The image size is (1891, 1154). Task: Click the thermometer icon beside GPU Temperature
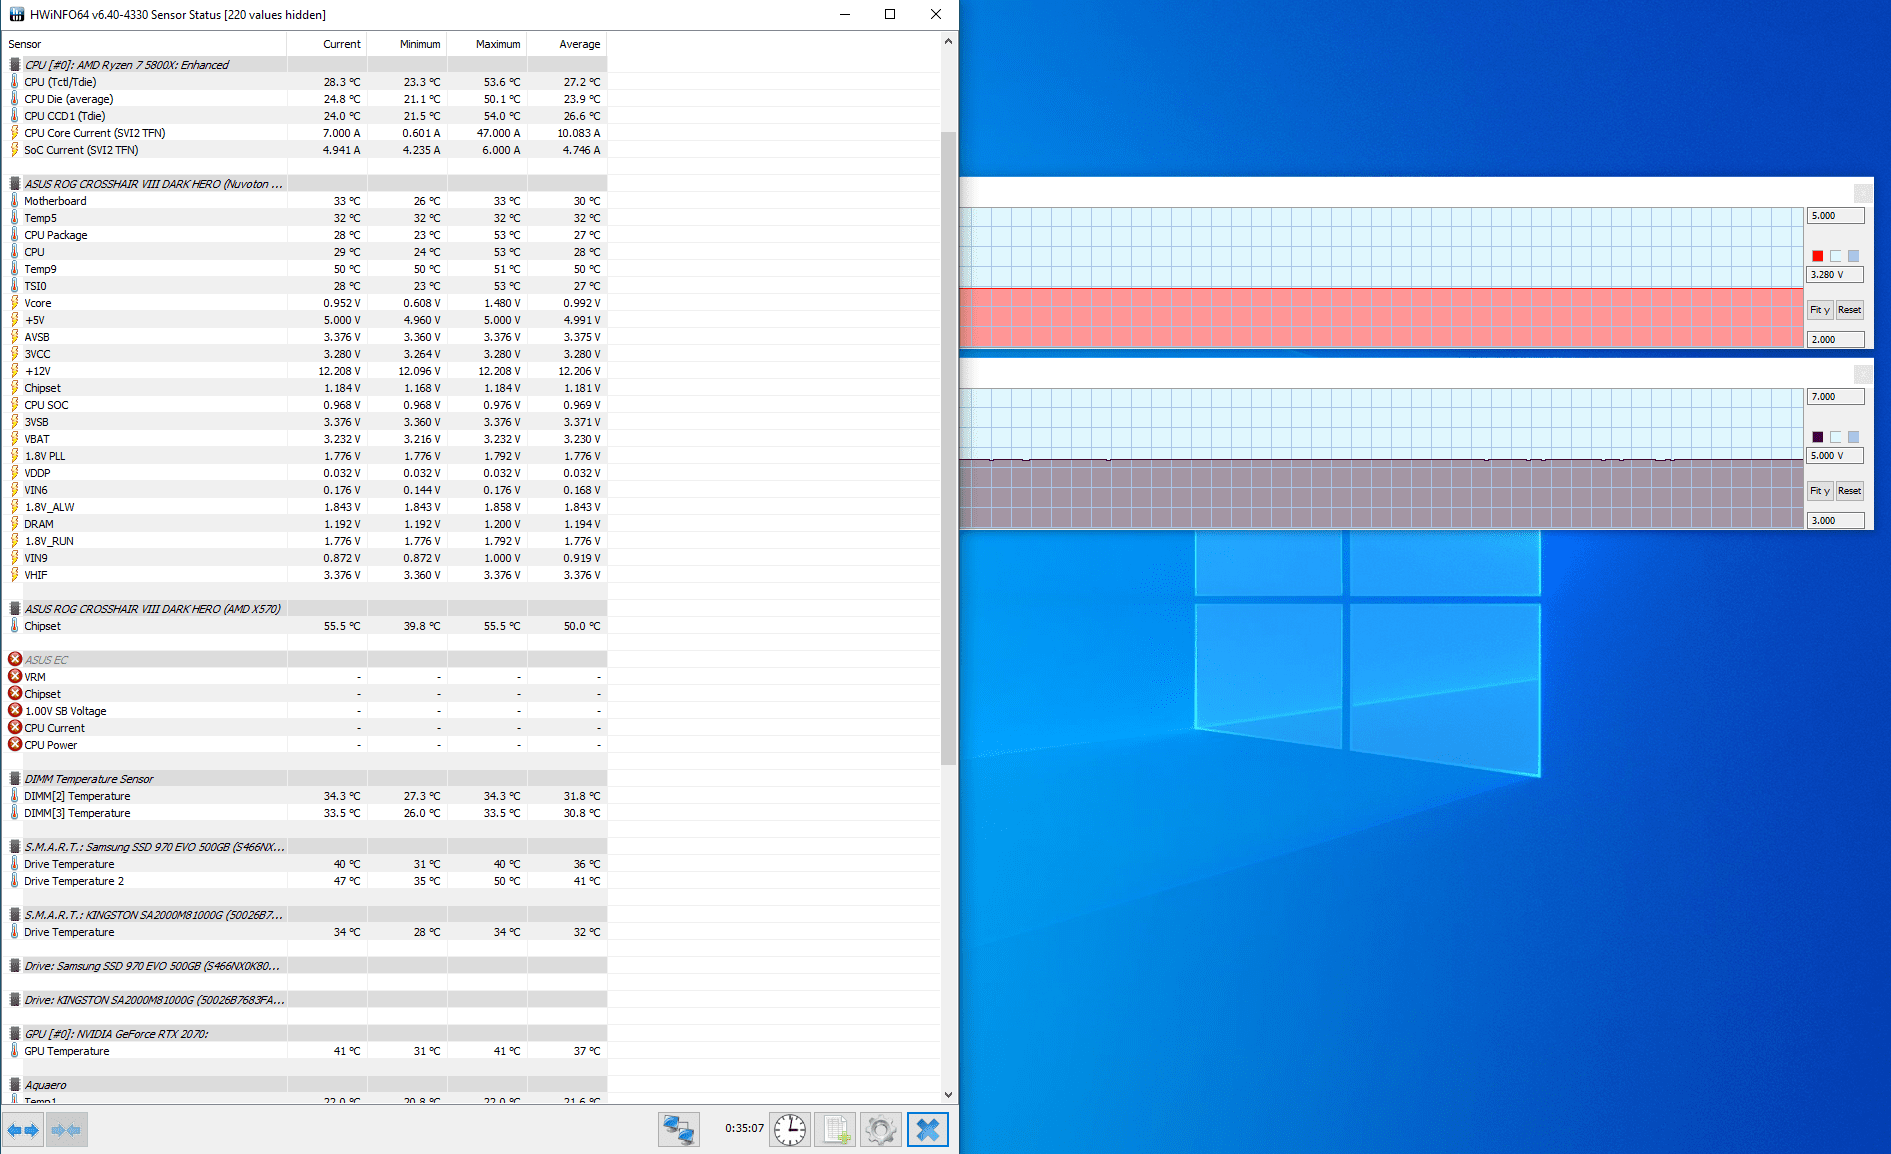(x=15, y=1051)
